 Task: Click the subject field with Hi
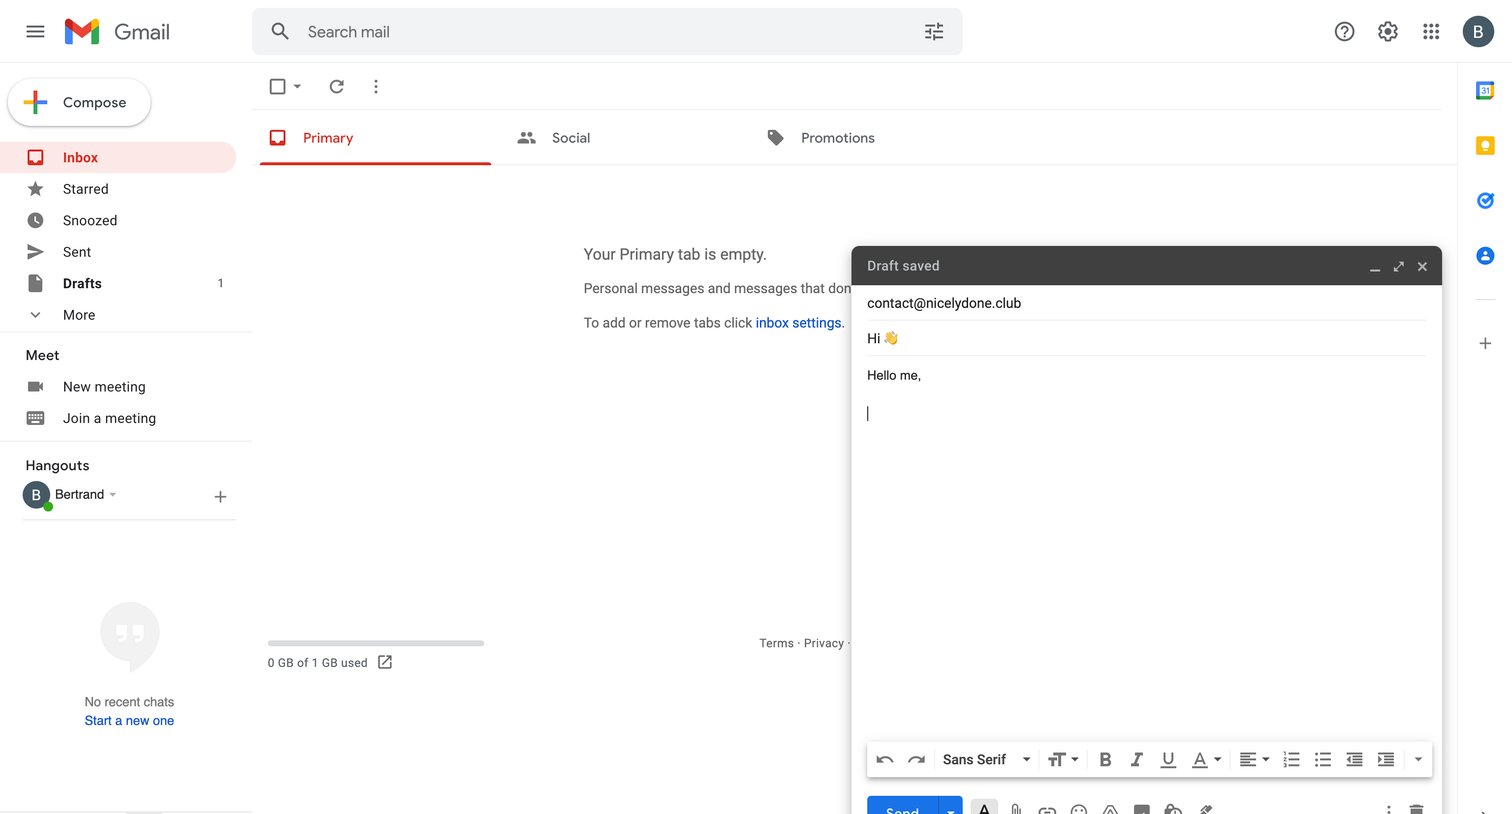[x=1146, y=338]
